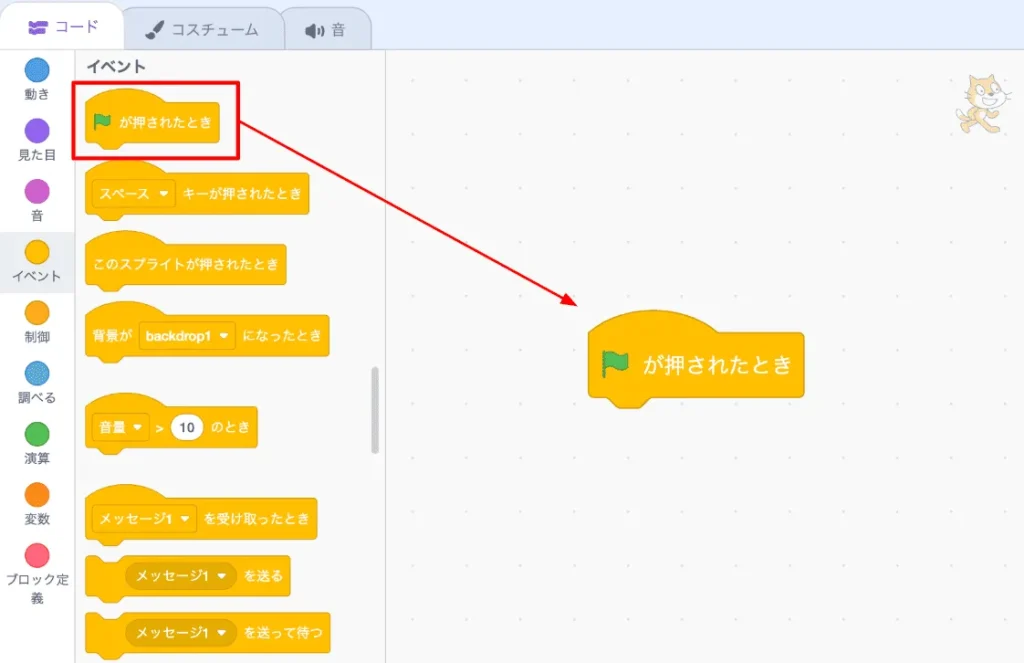This screenshot has height=663, width=1024.
Task: Open the メッセージ1 dropdown in を送って待つ block
Action: 180,632
